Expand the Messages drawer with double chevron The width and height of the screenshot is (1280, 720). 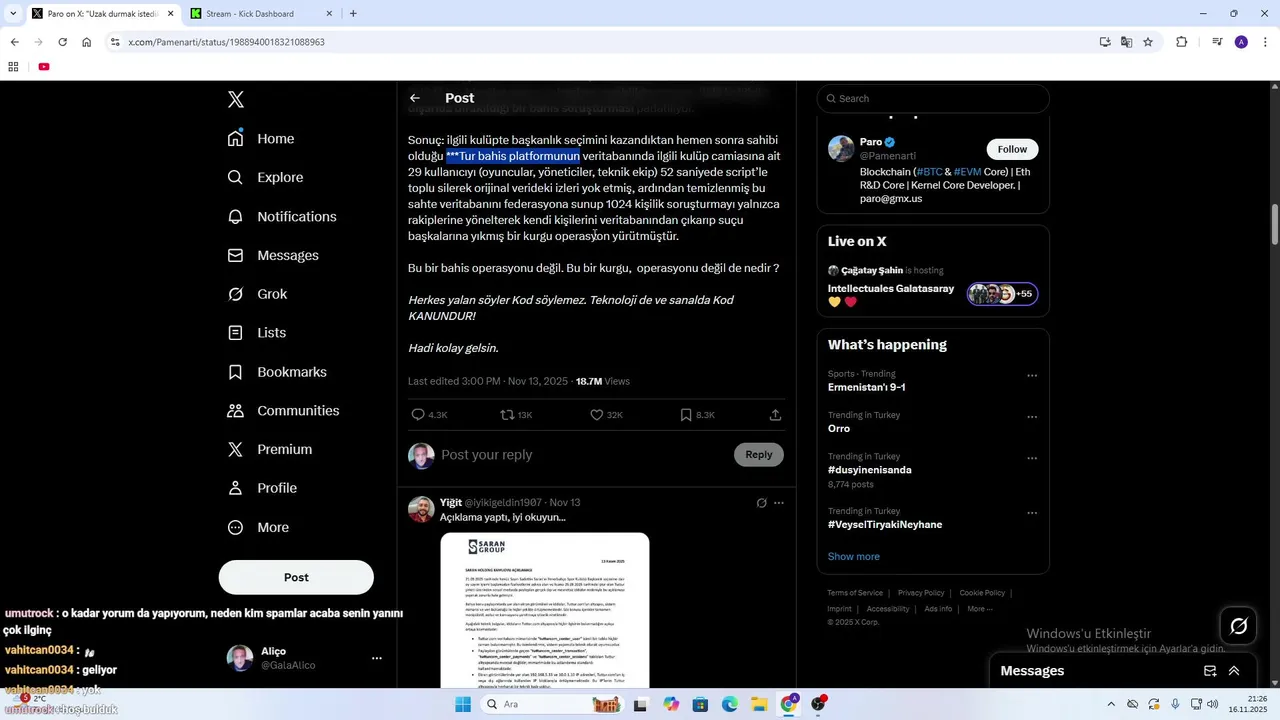pos(1234,671)
